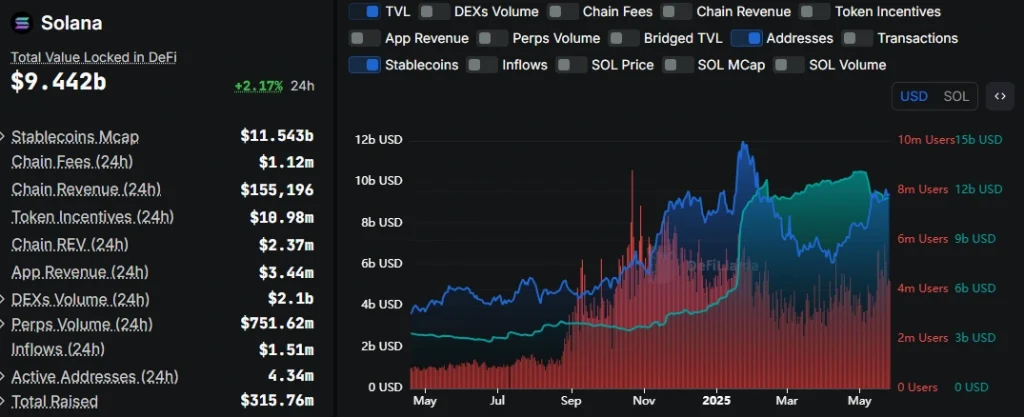Switch chart denomination to SOL
The width and height of the screenshot is (1024, 417).
(x=956, y=97)
